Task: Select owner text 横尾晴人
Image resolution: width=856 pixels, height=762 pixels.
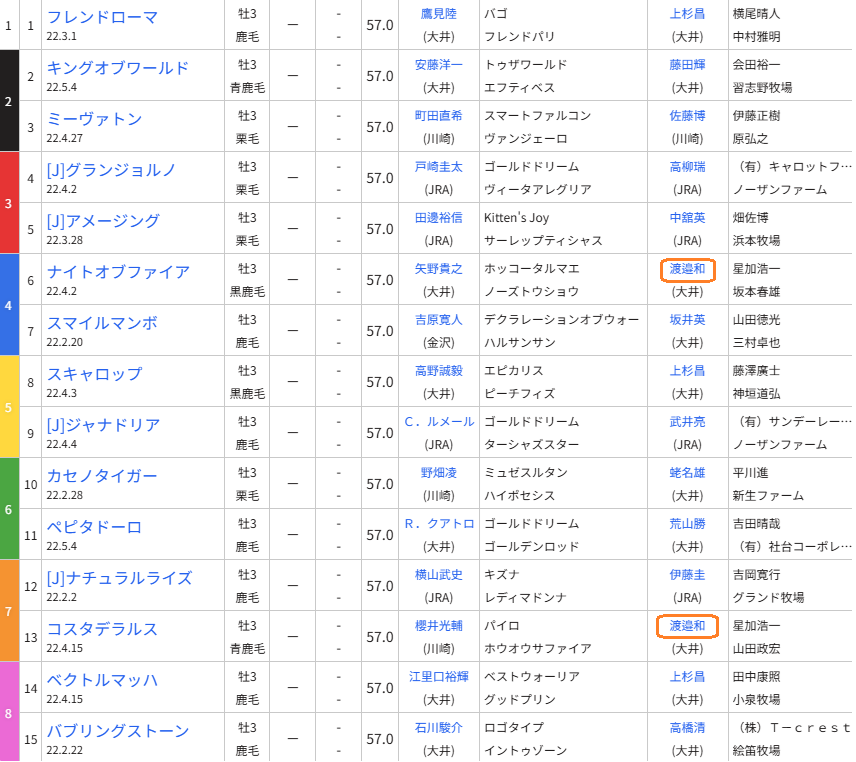Action: (756, 14)
